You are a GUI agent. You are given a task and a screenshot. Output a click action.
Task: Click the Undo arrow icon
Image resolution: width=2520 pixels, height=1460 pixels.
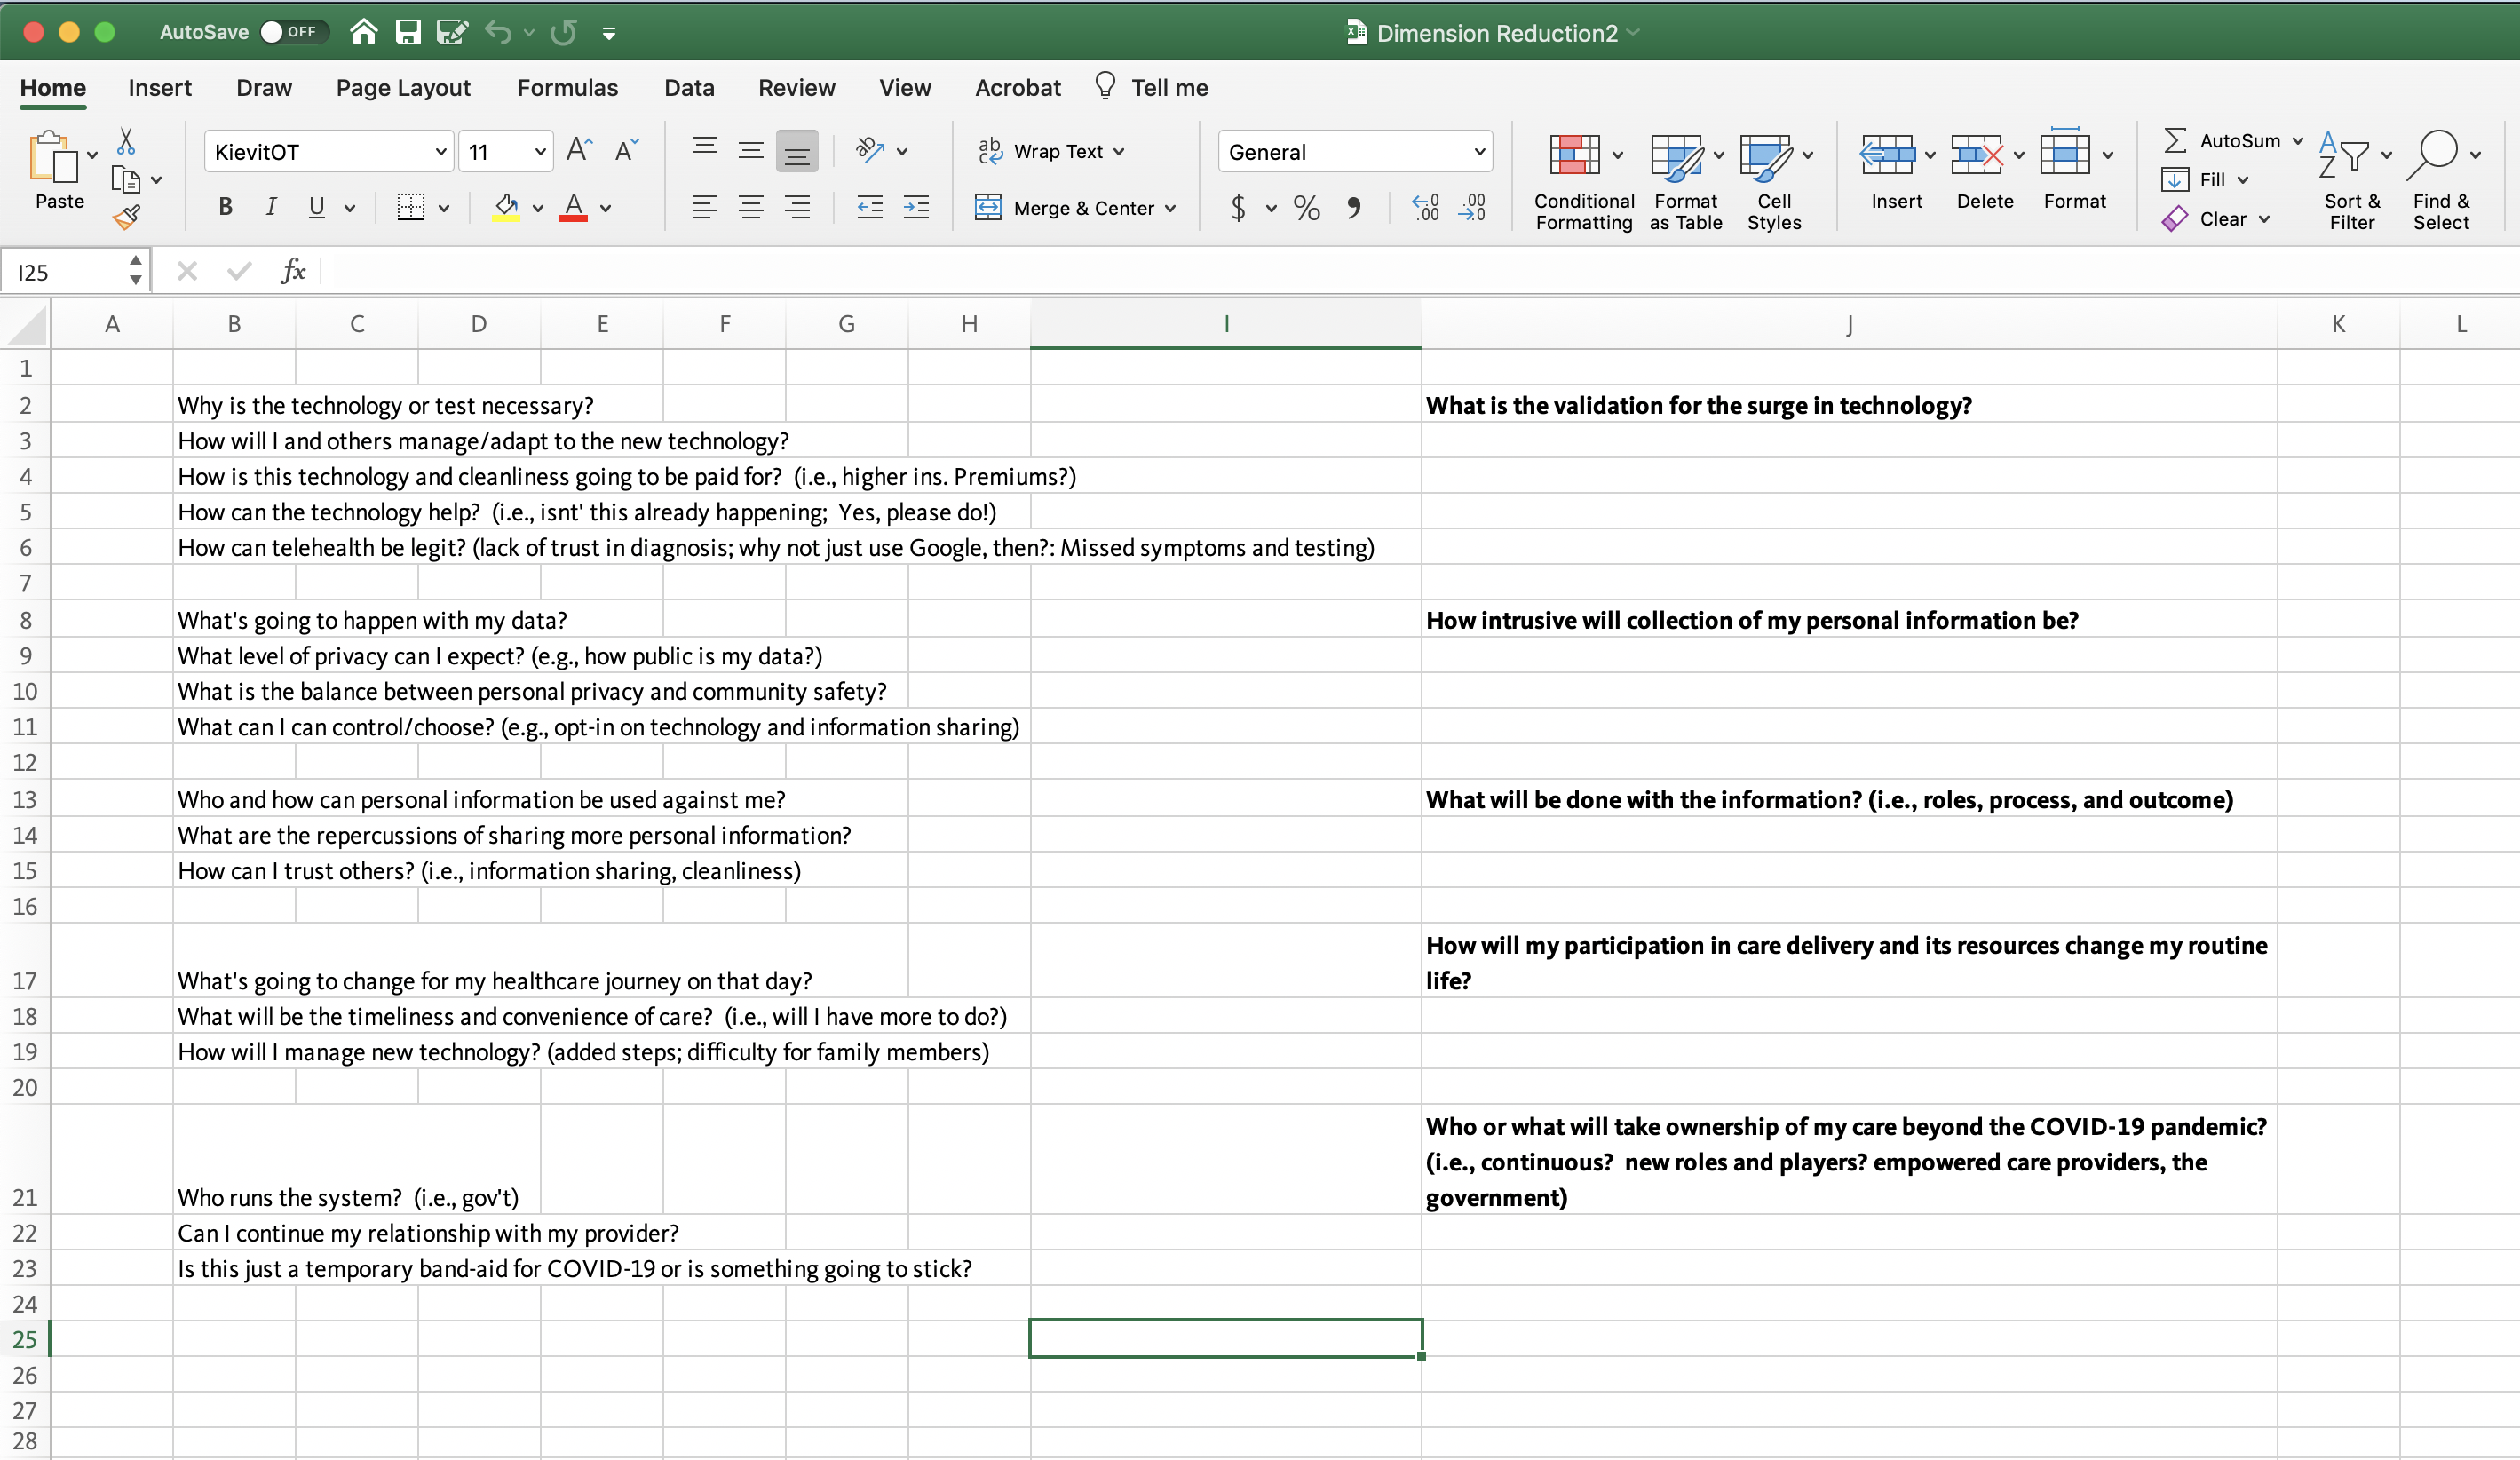pos(498,32)
